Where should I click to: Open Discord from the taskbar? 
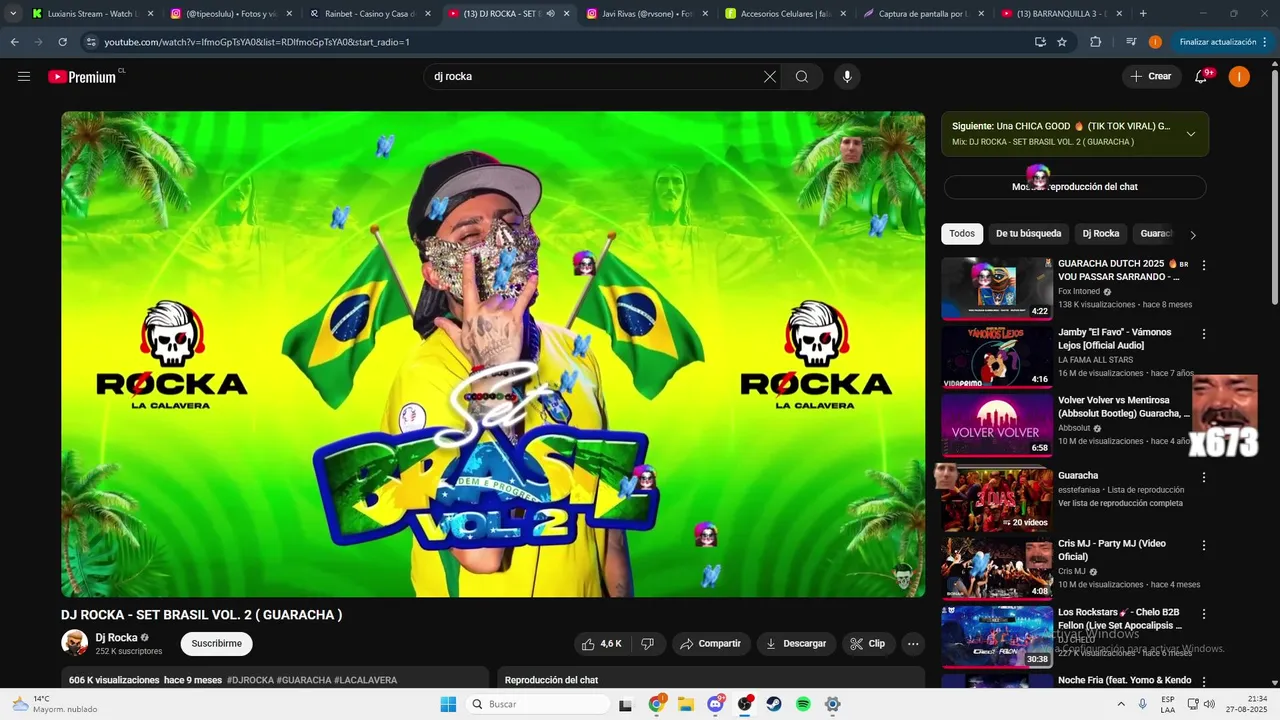tap(716, 704)
